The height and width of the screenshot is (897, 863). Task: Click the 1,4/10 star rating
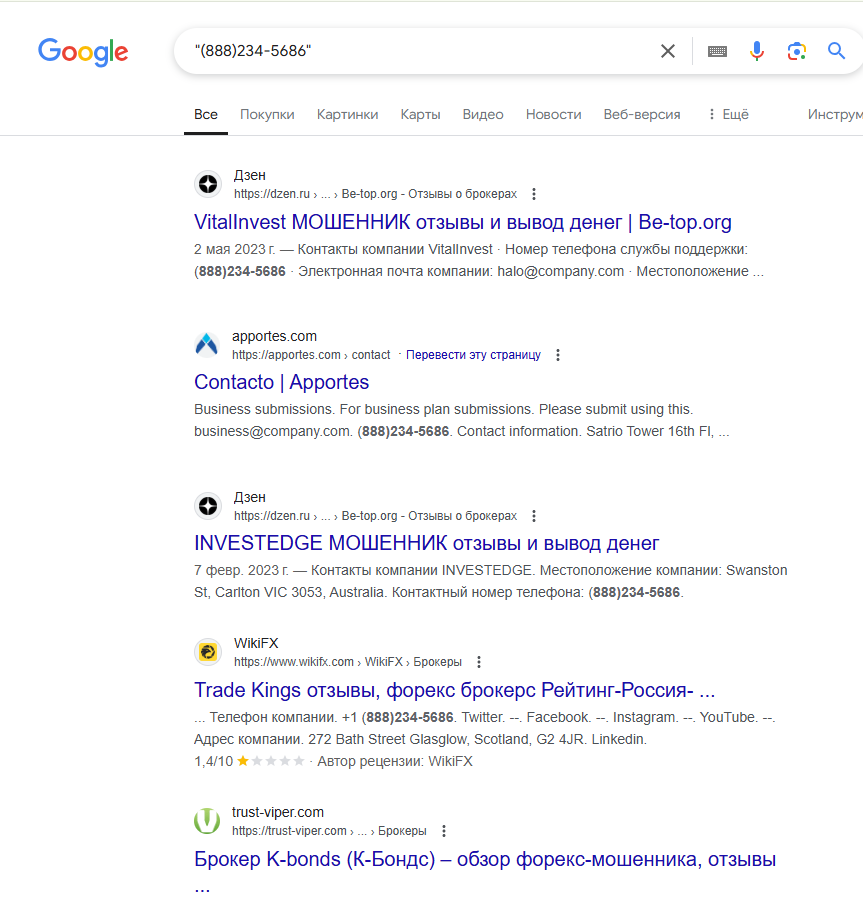click(249, 761)
